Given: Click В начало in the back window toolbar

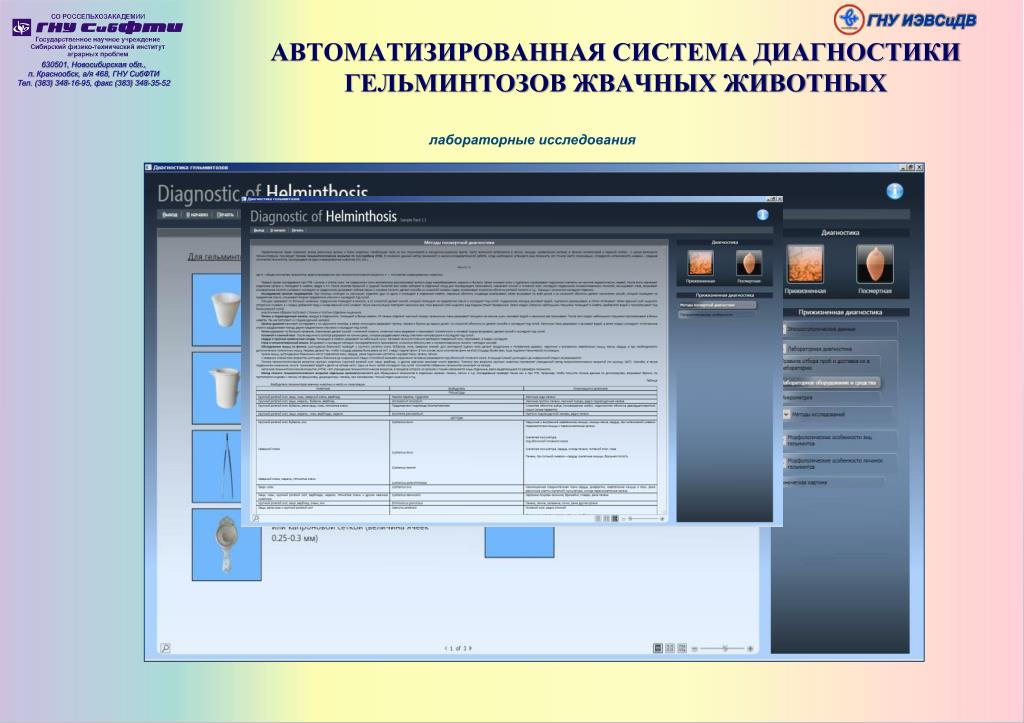Looking at the screenshot, I should click(x=197, y=214).
